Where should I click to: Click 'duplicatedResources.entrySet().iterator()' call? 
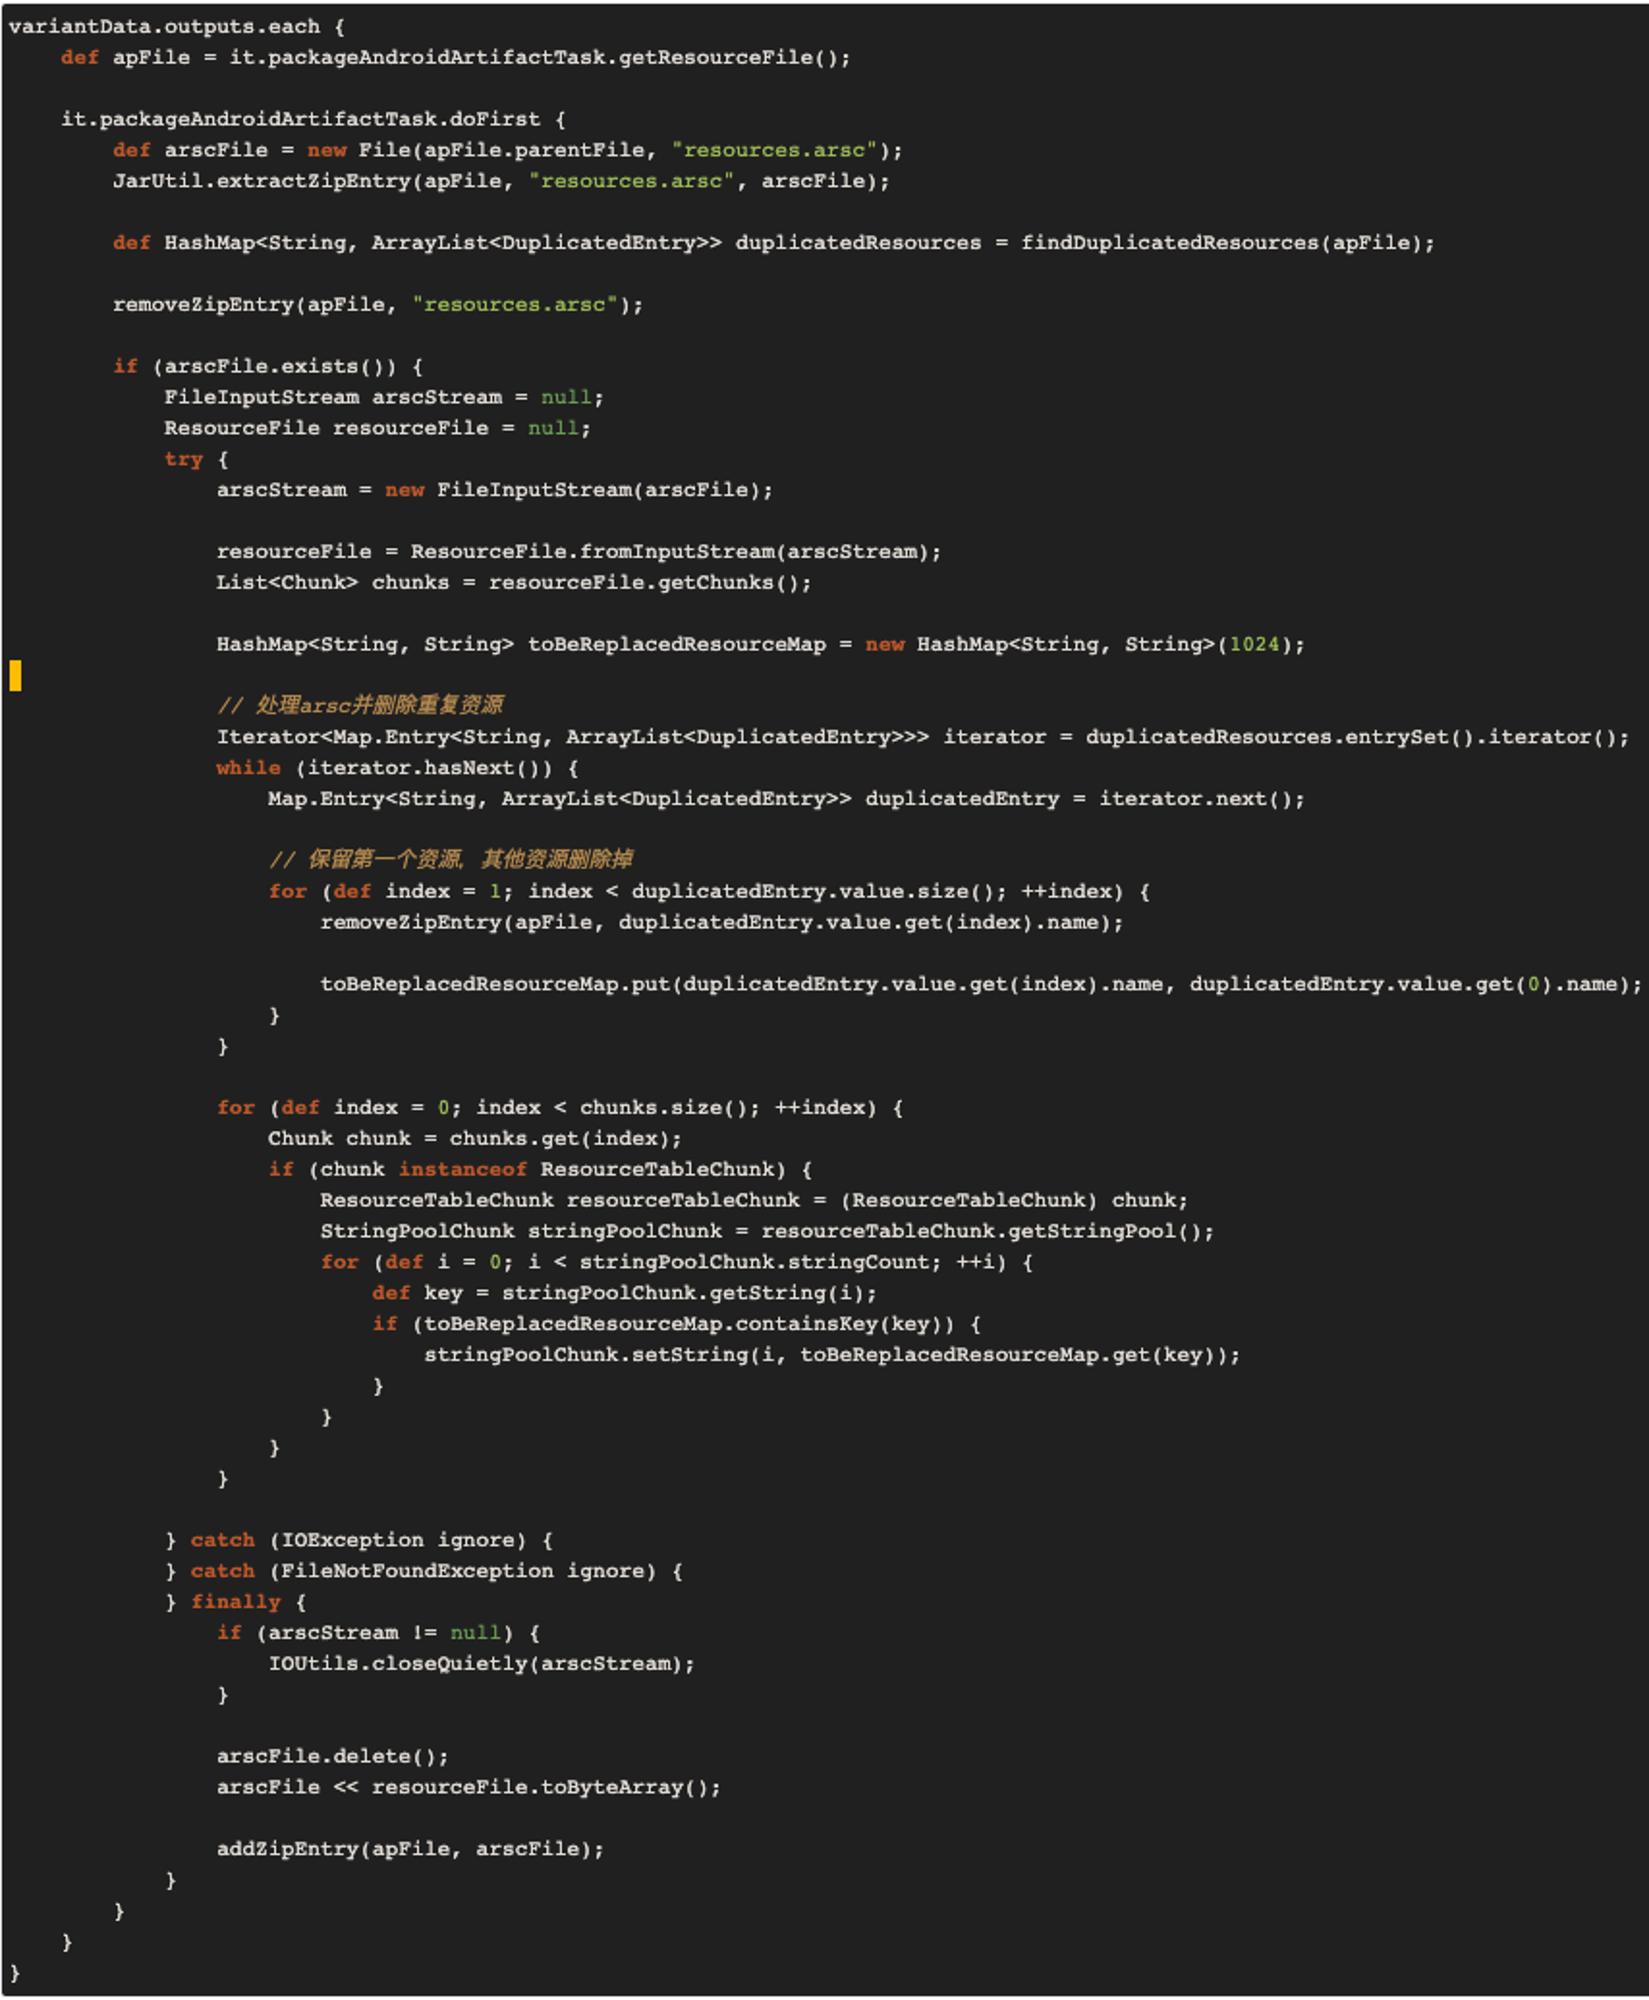point(1351,737)
